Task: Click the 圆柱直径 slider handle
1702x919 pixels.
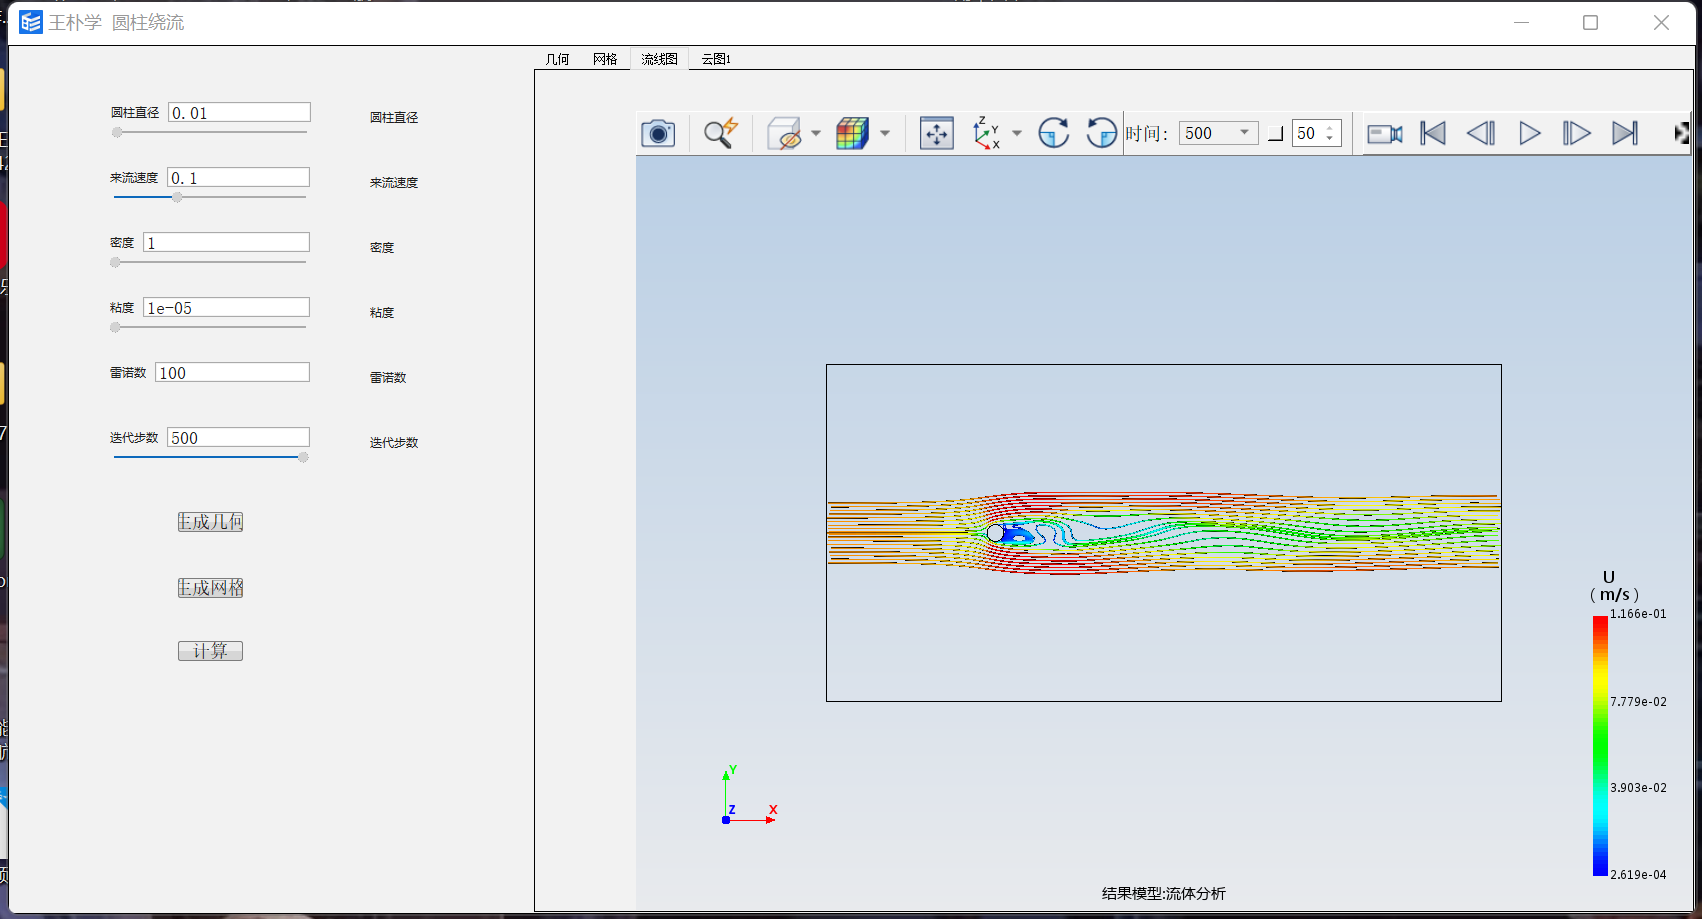Action: 117,132
